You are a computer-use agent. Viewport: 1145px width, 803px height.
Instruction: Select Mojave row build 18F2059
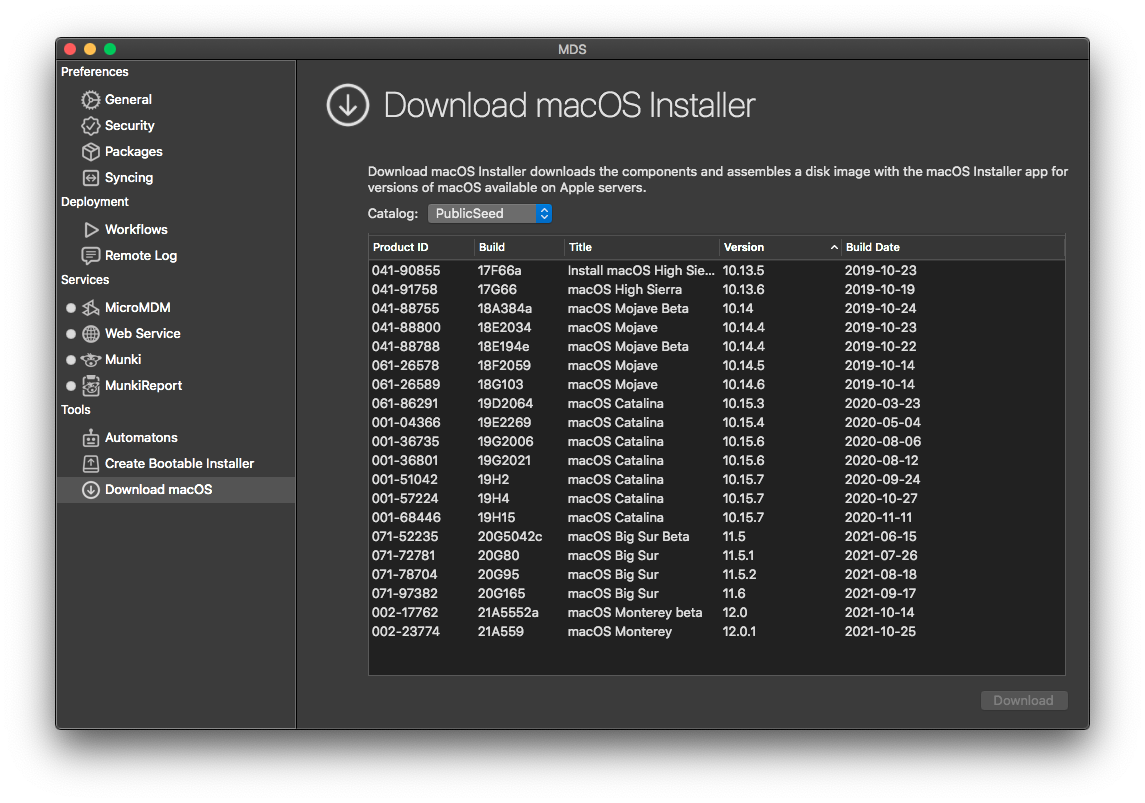pos(716,365)
